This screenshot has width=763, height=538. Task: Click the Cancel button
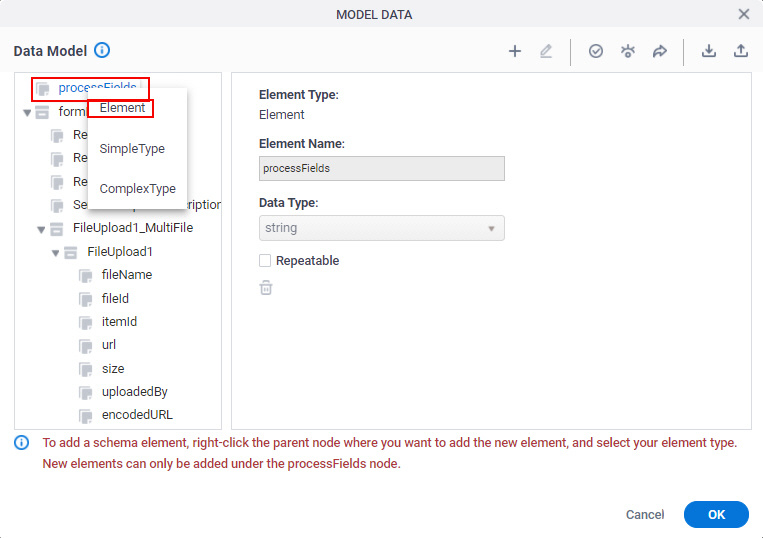pos(645,515)
